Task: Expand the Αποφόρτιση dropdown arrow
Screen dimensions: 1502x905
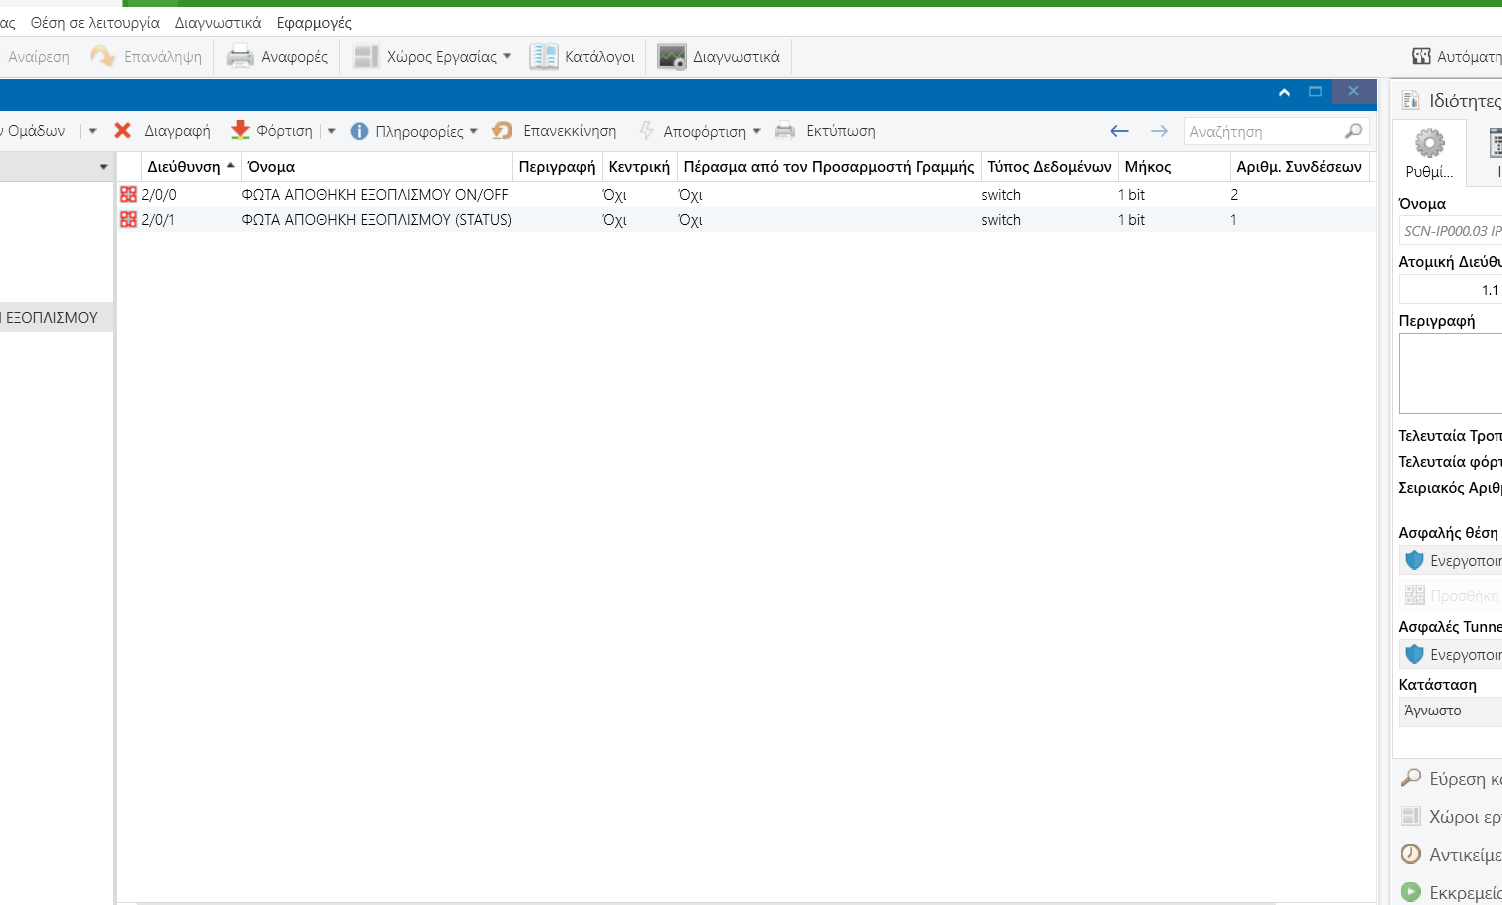Action: click(757, 131)
